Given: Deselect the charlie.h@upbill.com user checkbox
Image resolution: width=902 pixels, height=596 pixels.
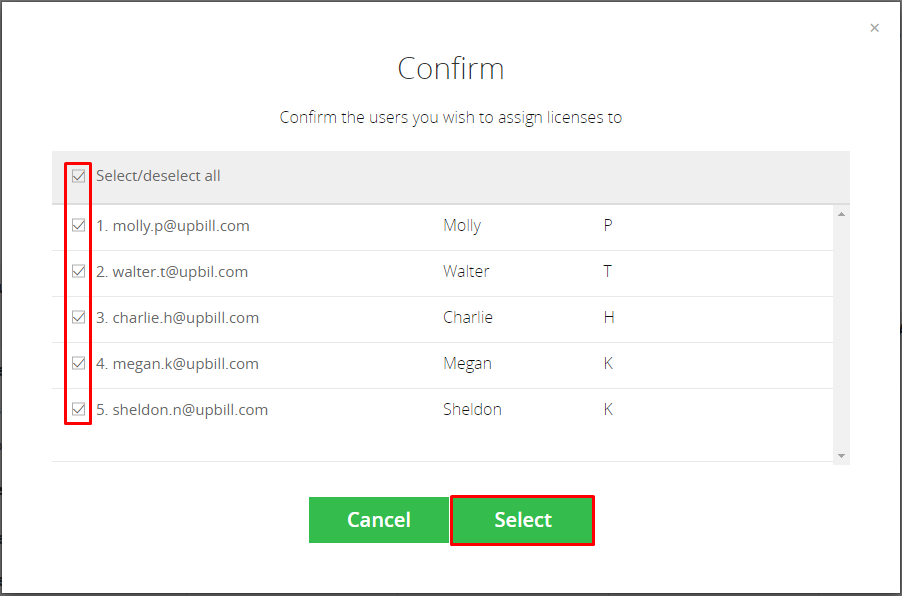Looking at the screenshot, I should [79, 318].
